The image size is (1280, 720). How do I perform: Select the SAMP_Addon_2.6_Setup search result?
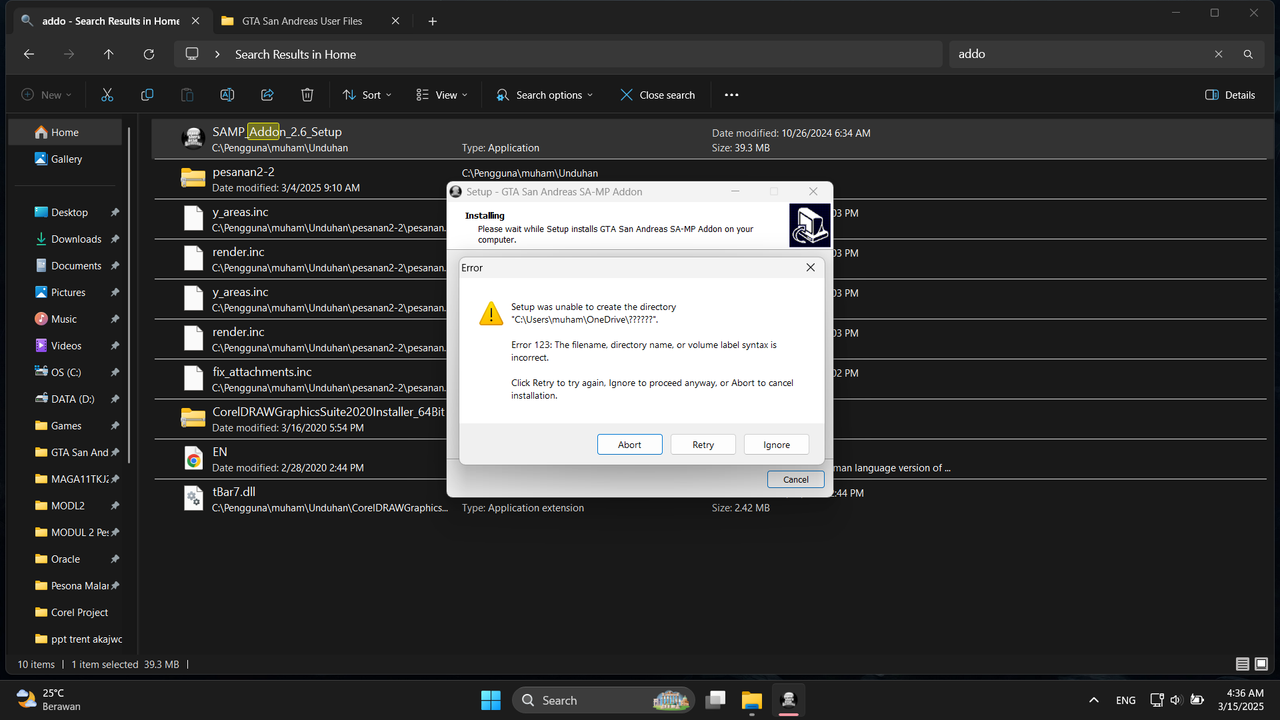point(707,139)
